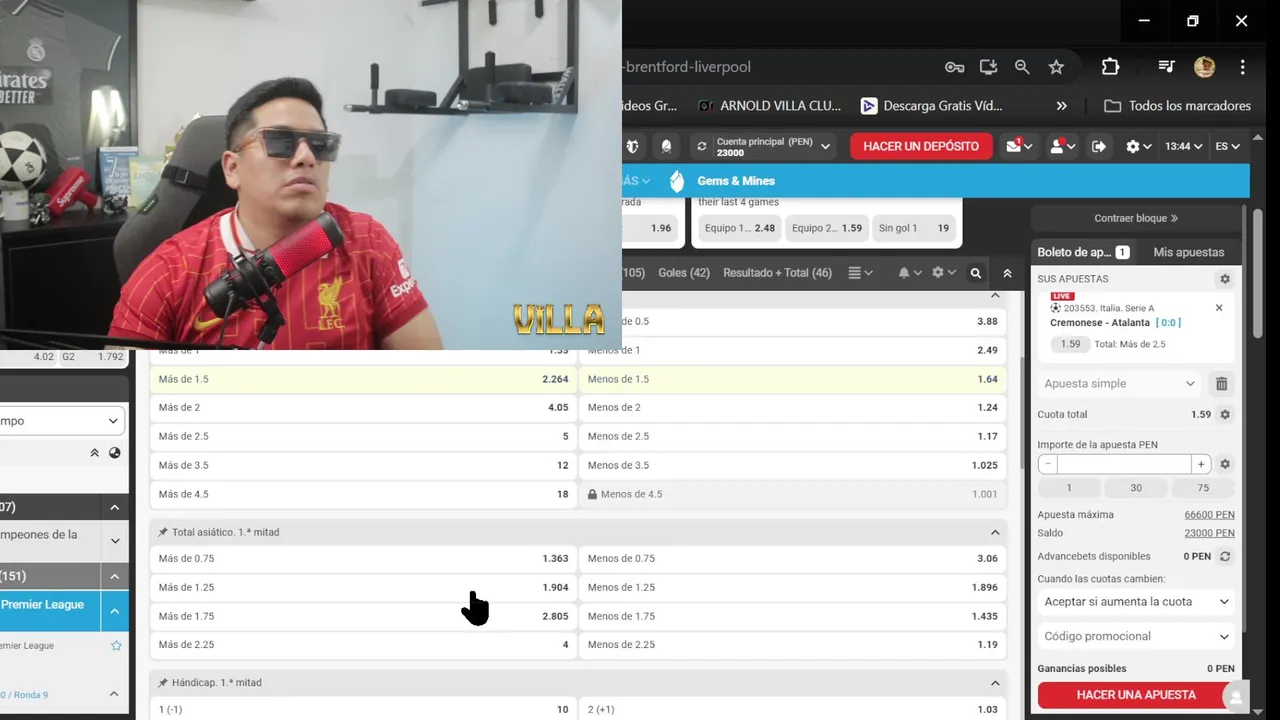This screenshot has width=1280, height=720.
Task: Open the Chrome profile avatar
Action: pos(1204,67)
